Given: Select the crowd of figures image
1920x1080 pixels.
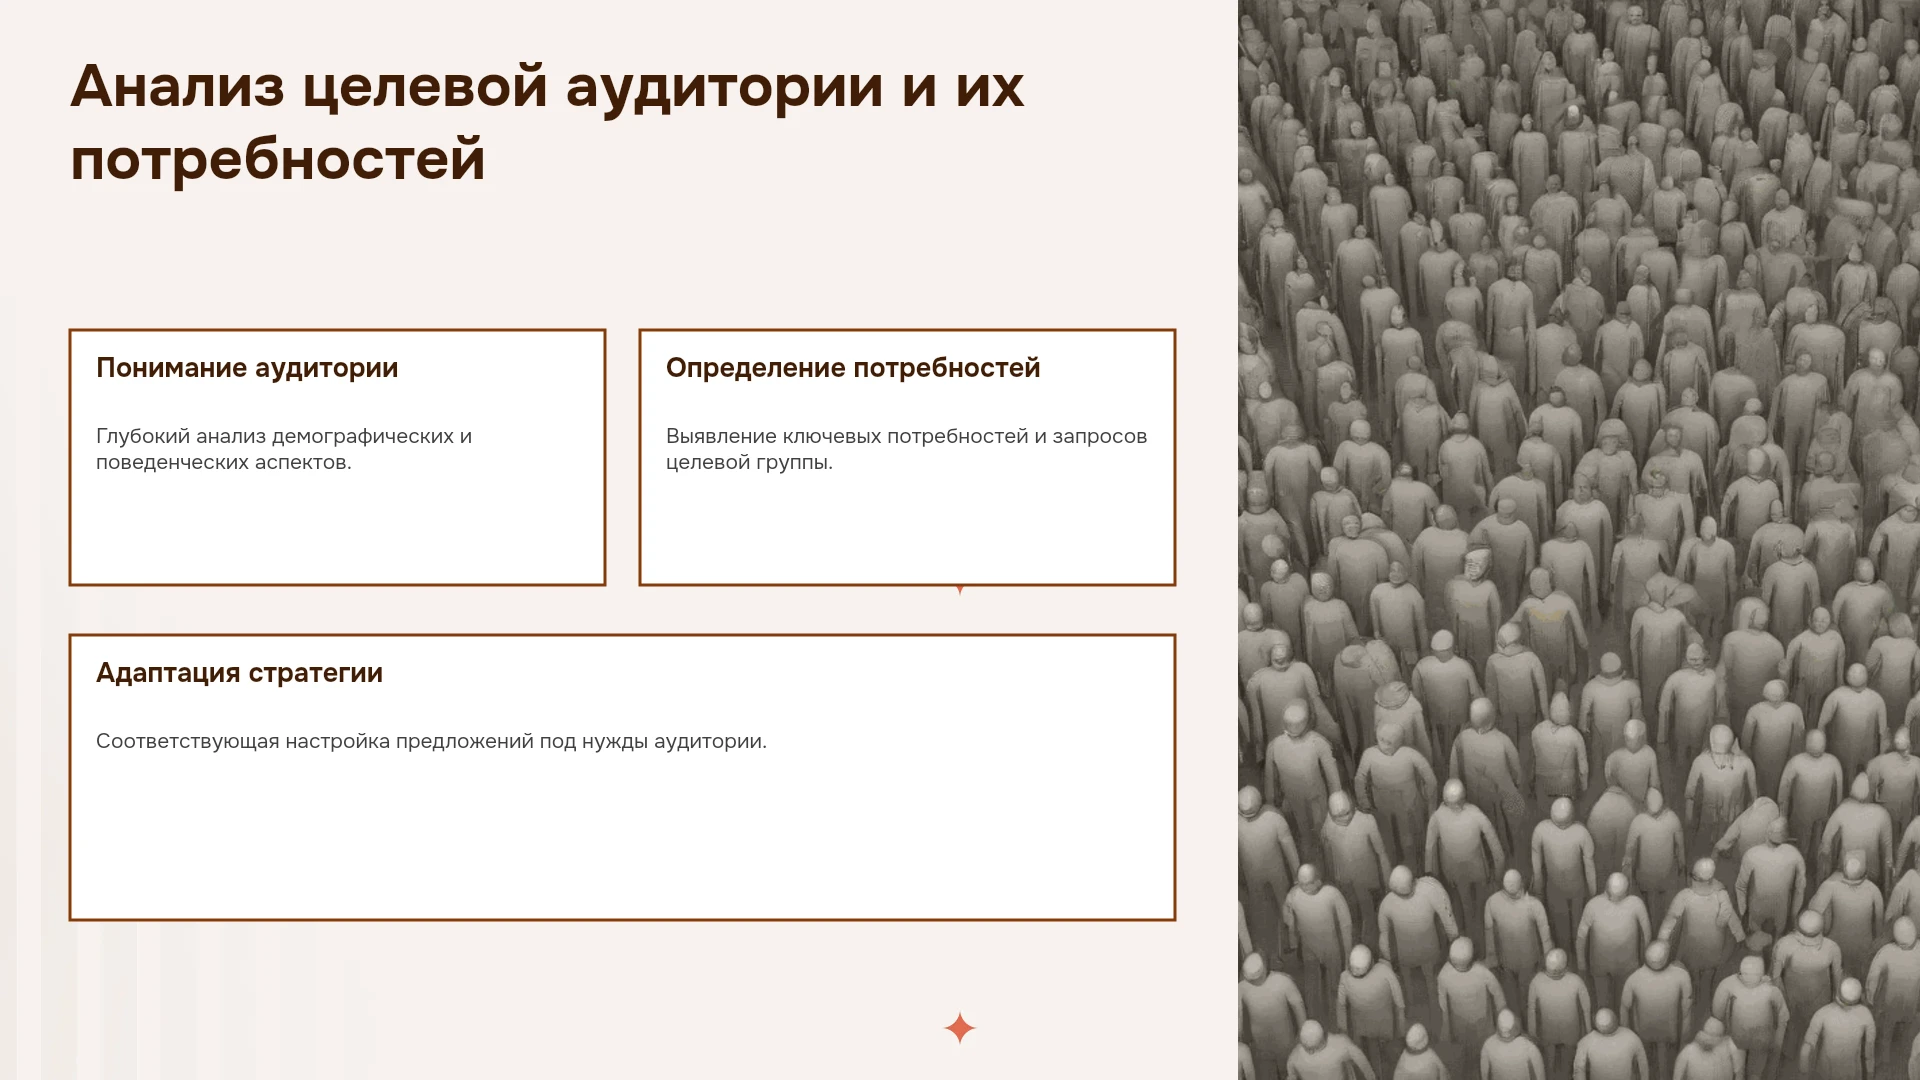Looking at the screenshot, I should [x=1579, y=540].
